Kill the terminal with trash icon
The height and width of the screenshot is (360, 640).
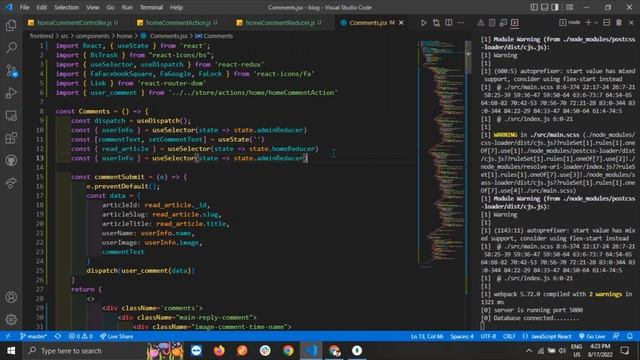[619, 23]
